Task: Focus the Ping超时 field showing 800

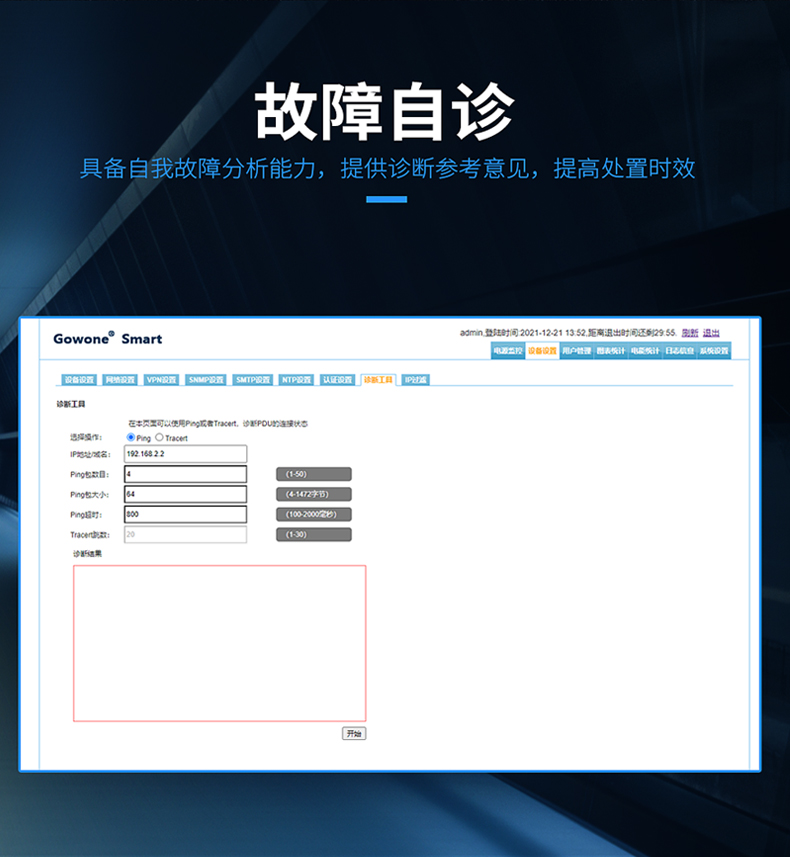Action: pyautogui.click(x=185, y=514)
